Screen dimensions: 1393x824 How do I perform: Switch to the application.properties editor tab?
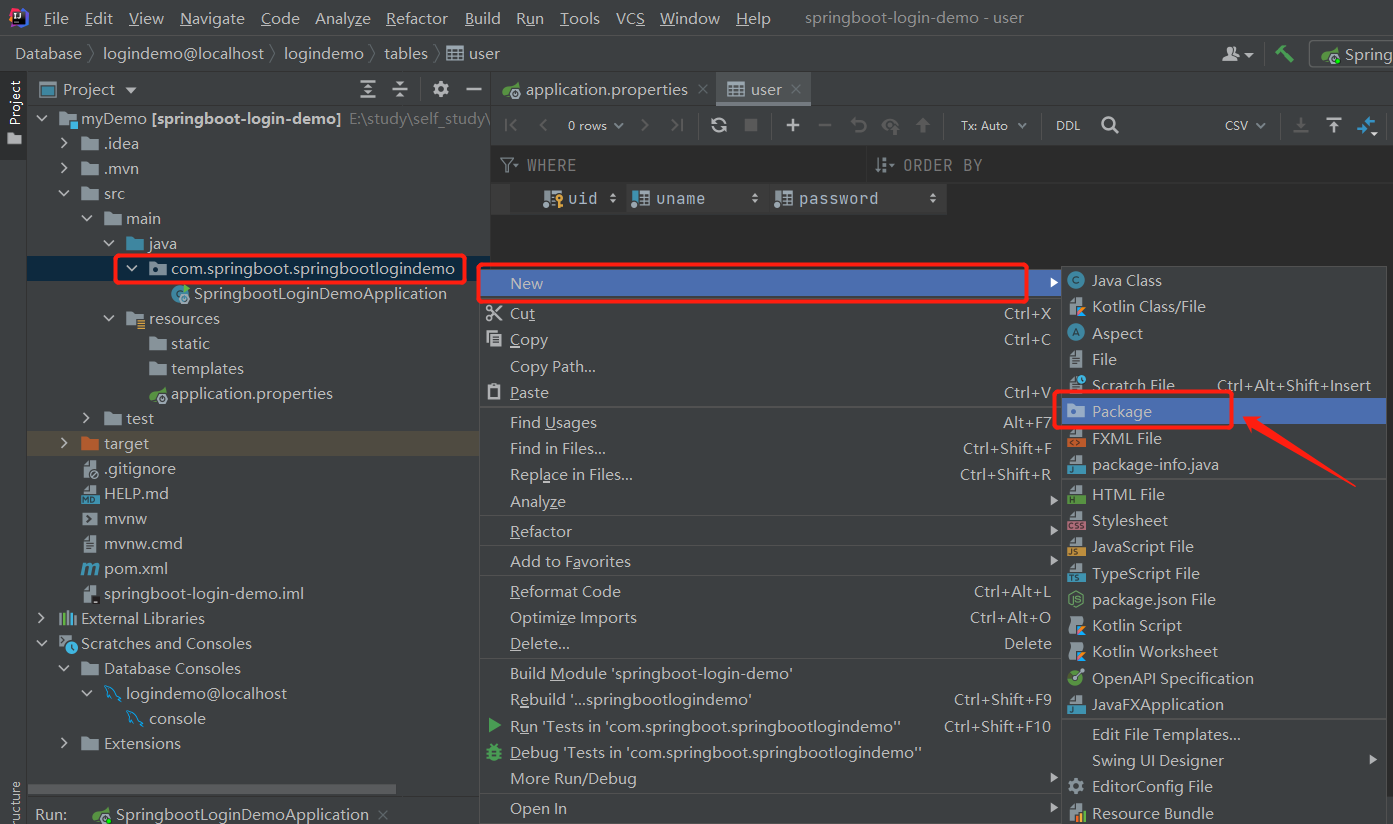tap(606, 90)
